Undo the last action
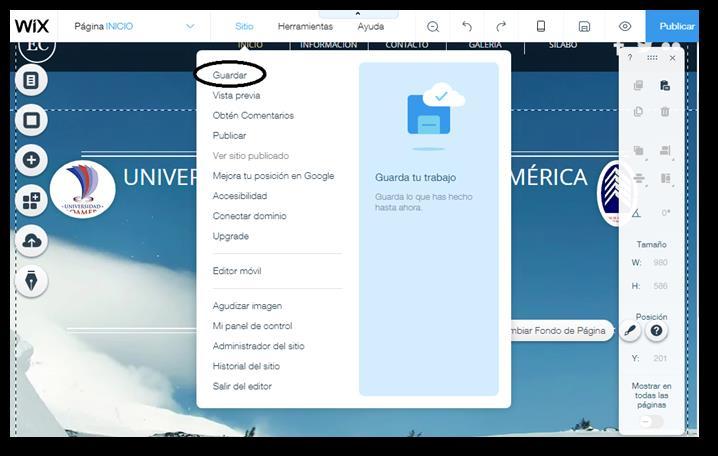 (467, 27)
